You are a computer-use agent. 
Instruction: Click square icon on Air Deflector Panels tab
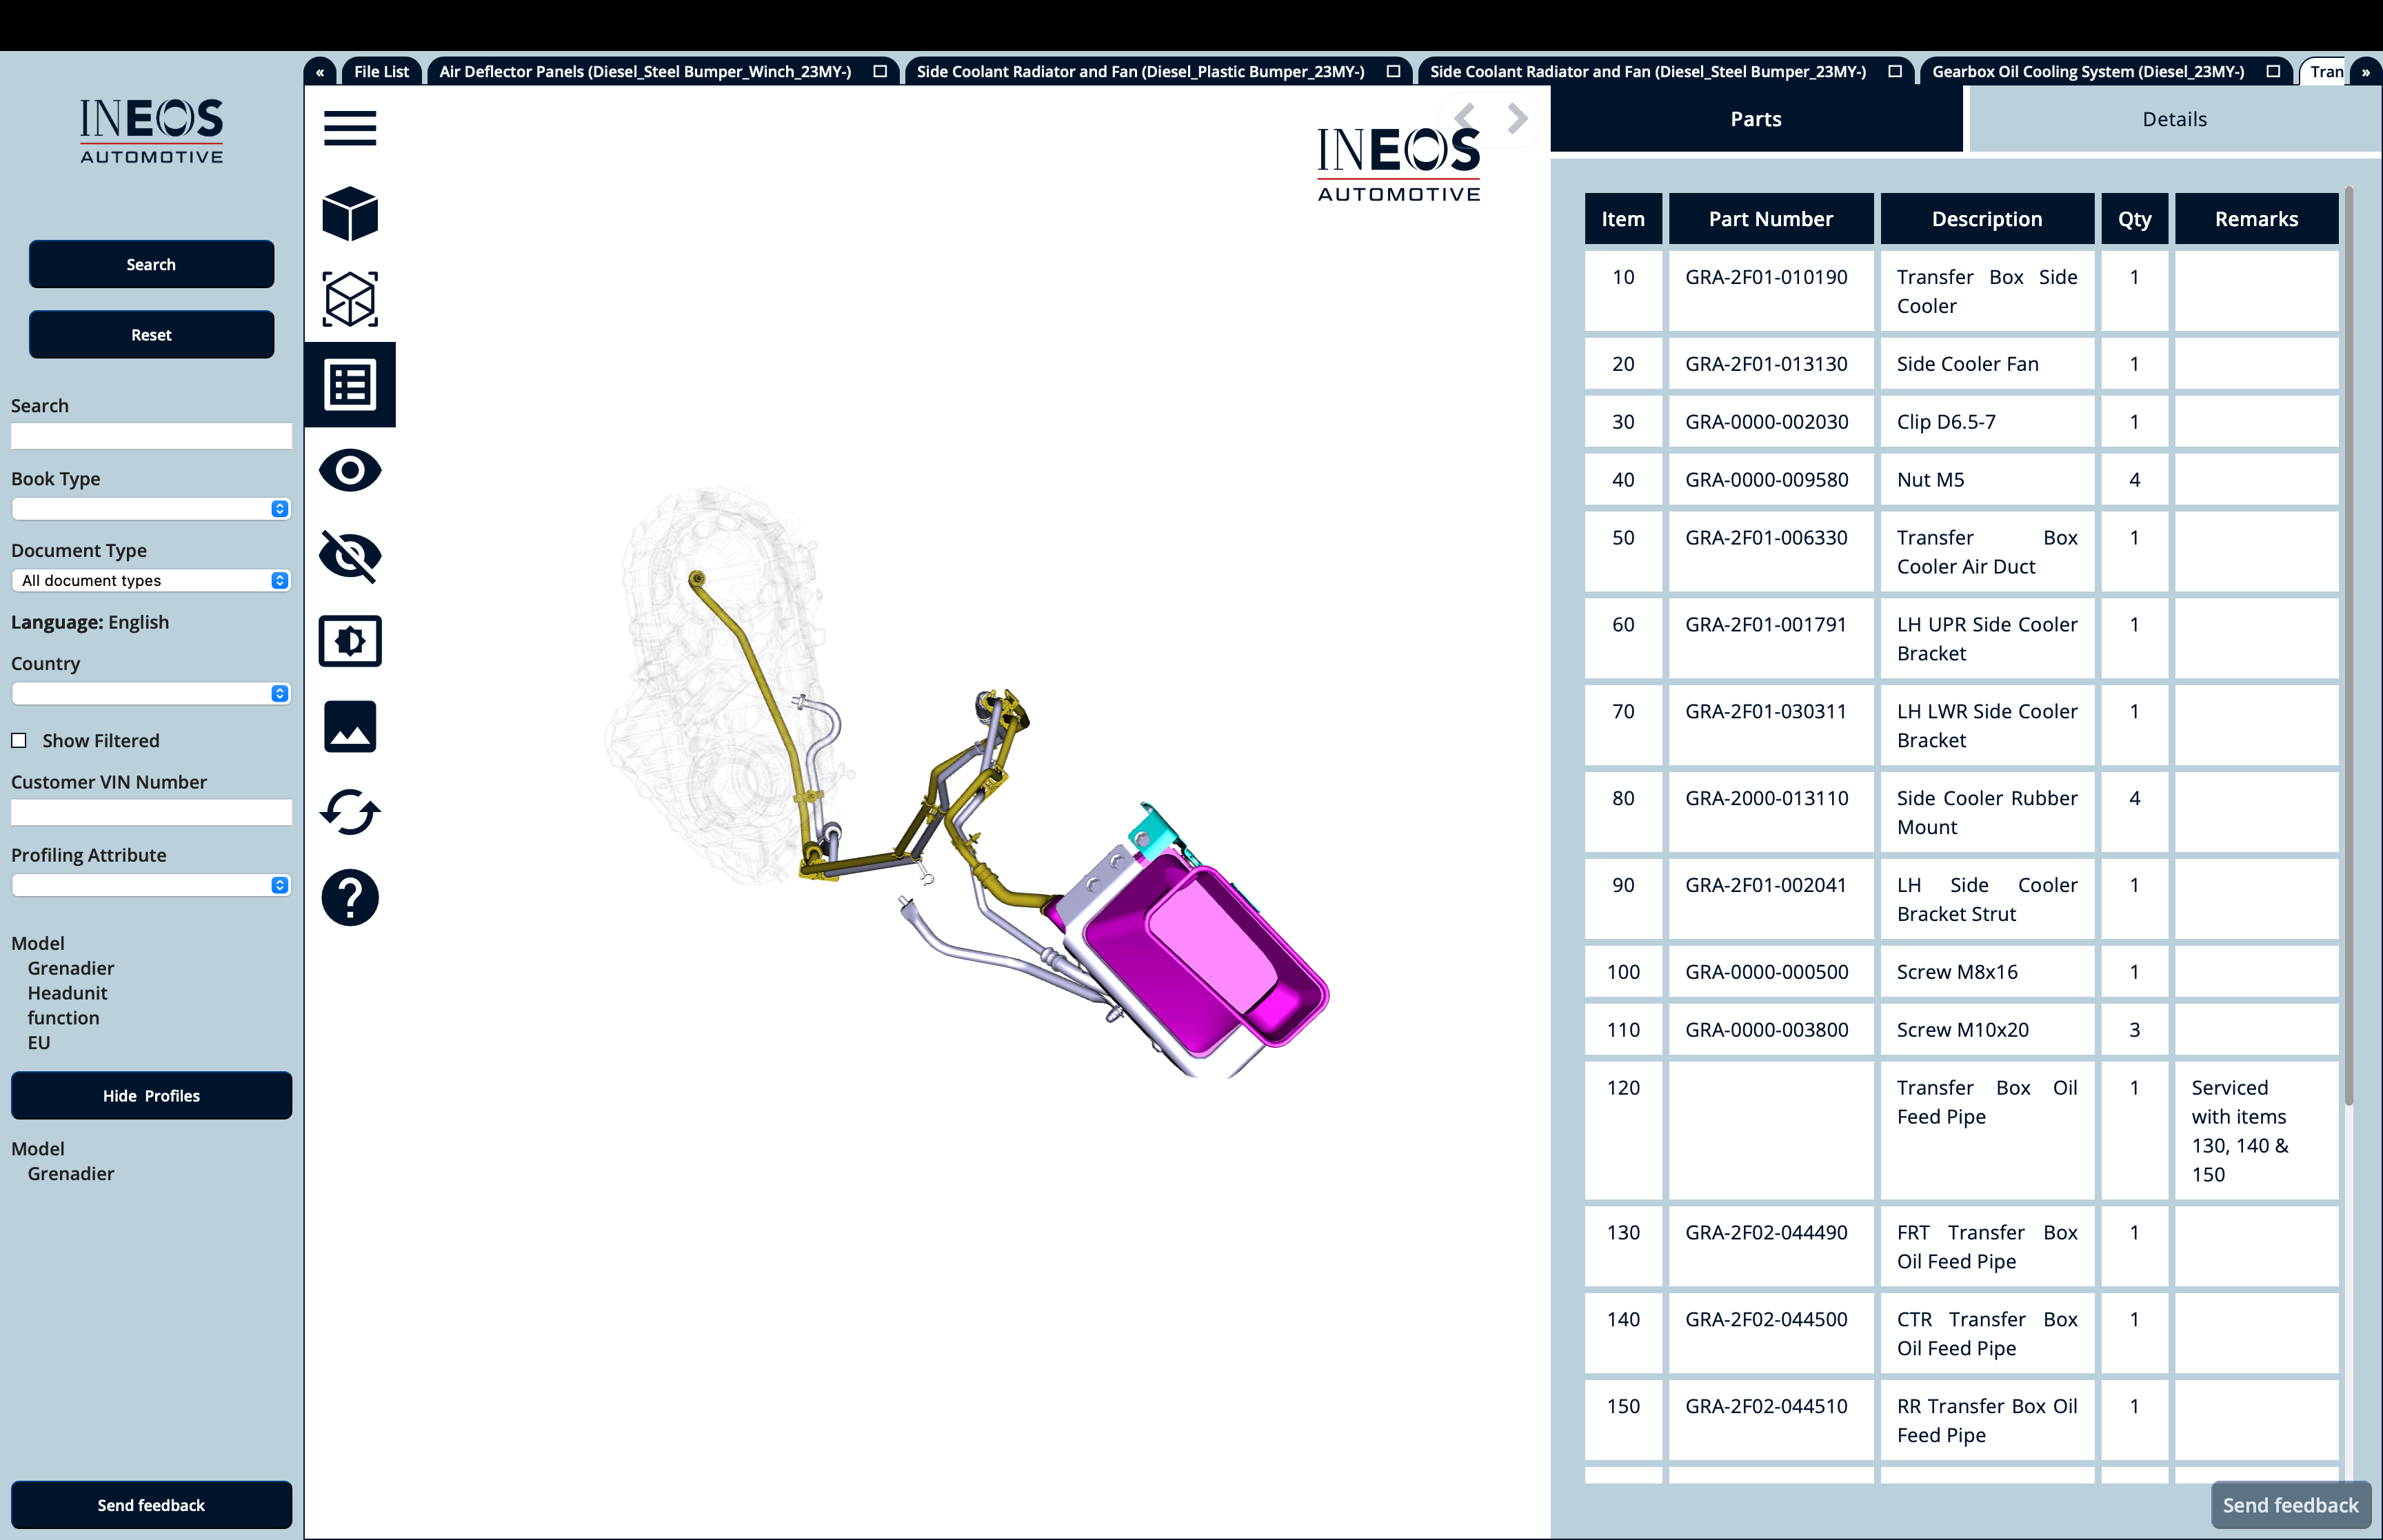(880, 71)
